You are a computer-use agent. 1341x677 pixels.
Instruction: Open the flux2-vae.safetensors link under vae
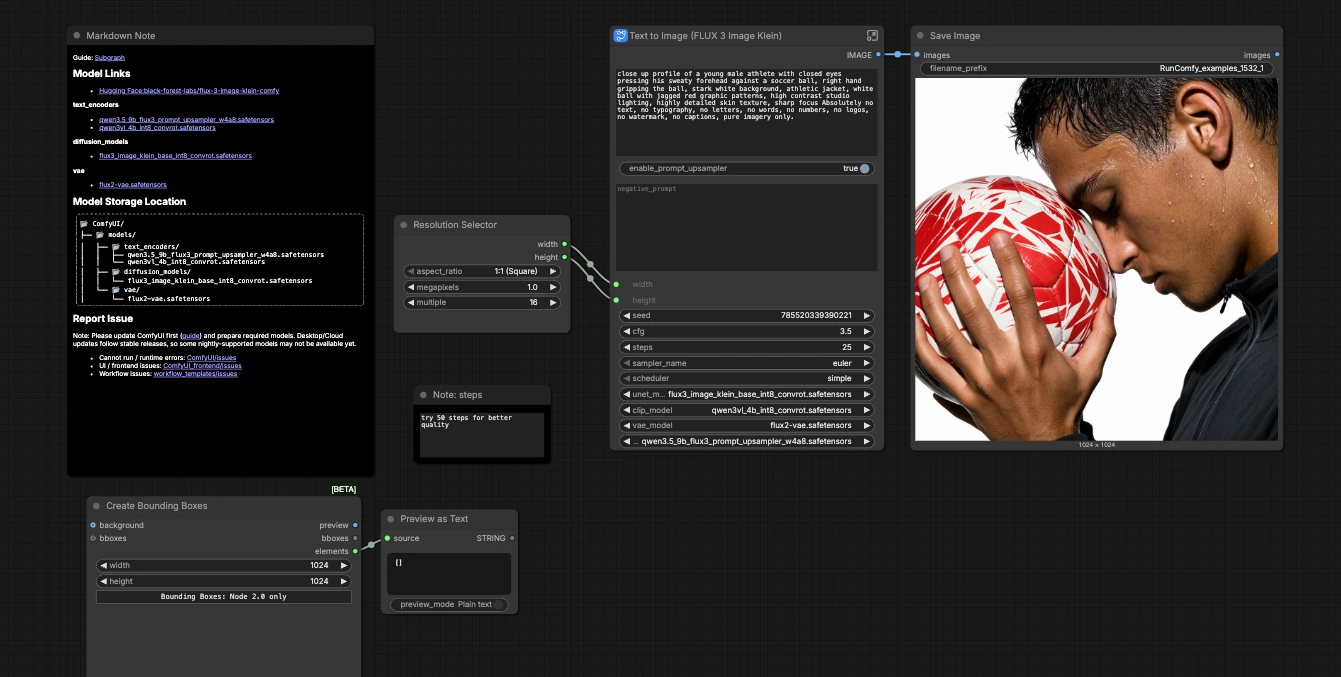(x=133, y=185)
